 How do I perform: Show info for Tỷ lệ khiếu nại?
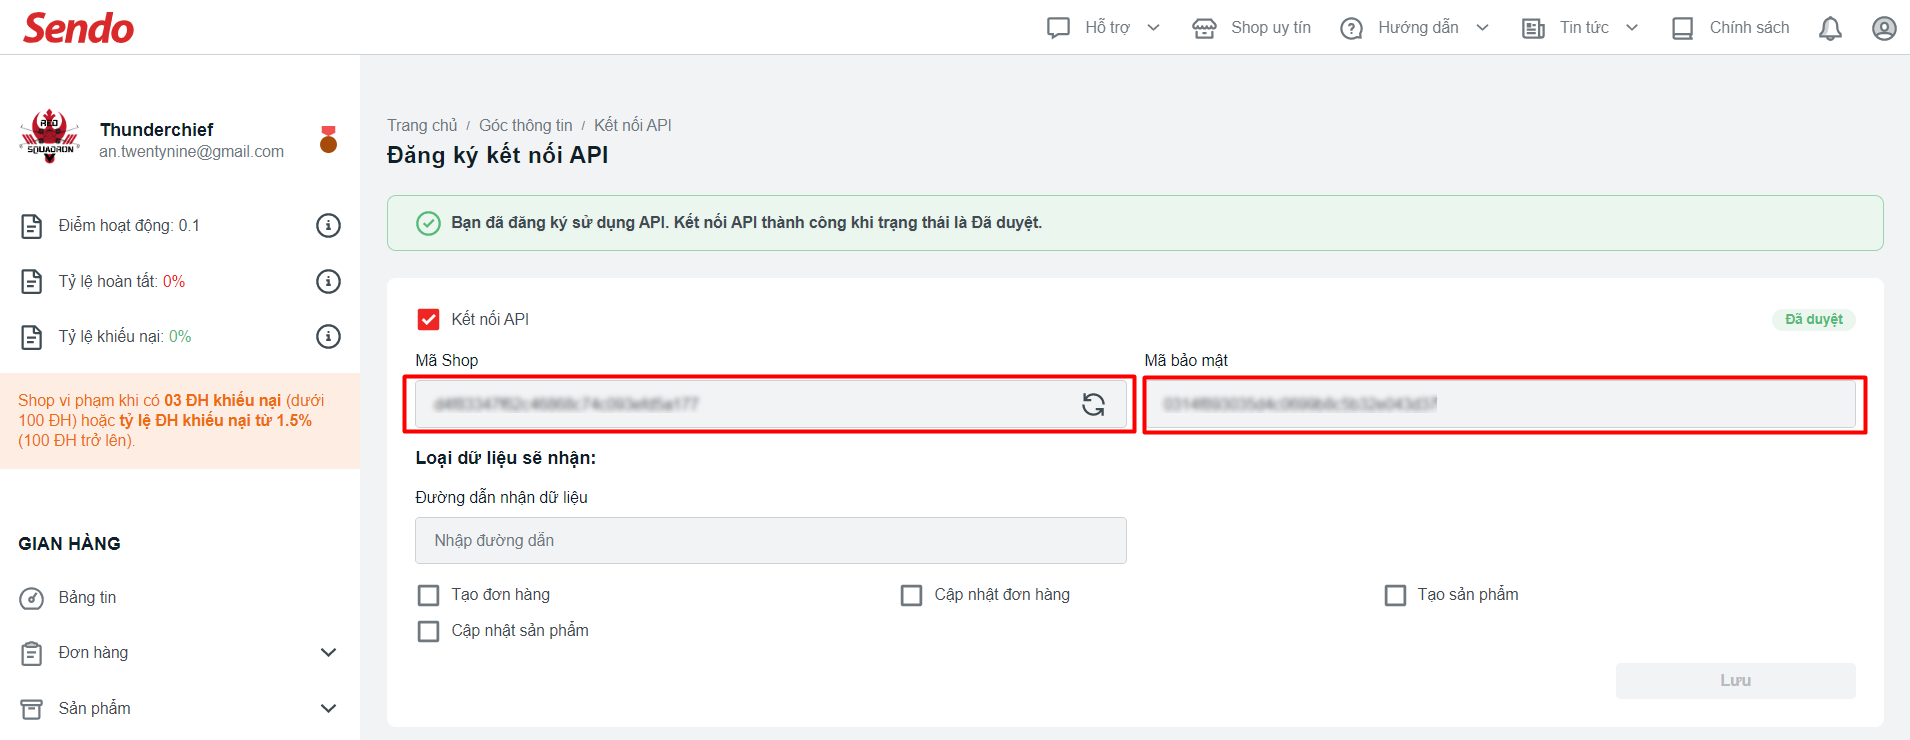(x=328, y=337)
